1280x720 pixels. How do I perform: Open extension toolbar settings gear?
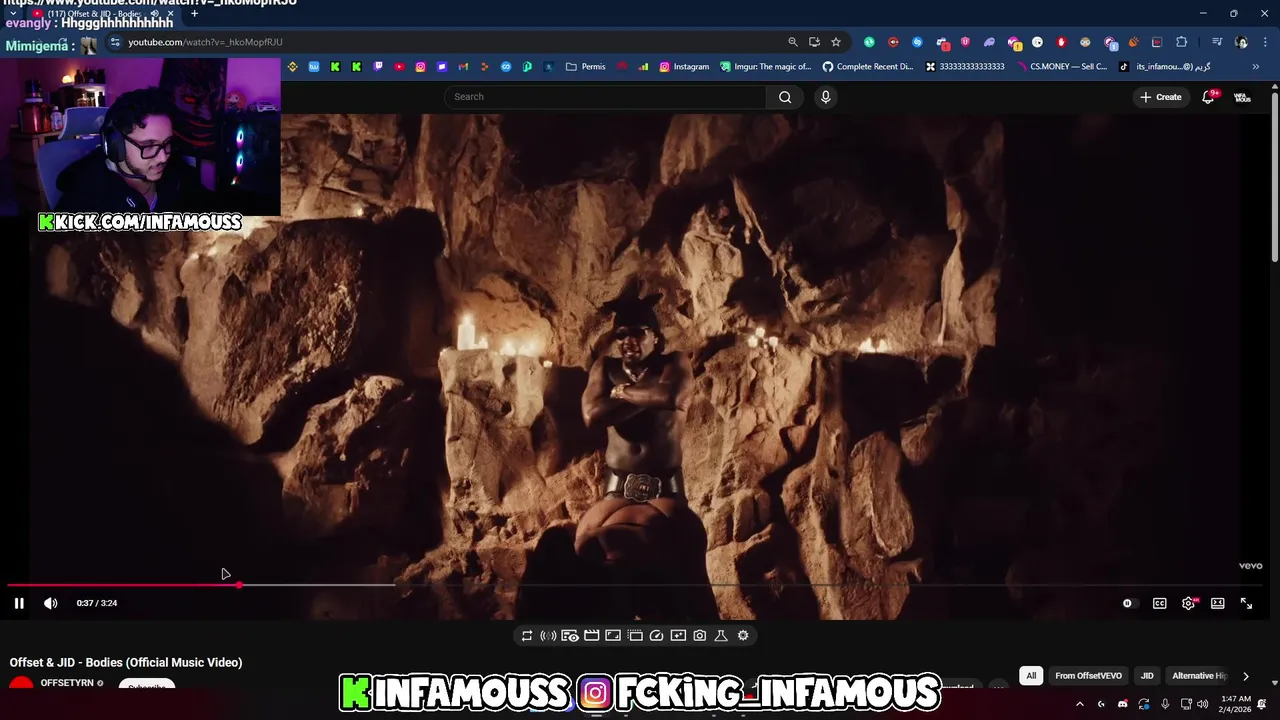coord(743,635)
